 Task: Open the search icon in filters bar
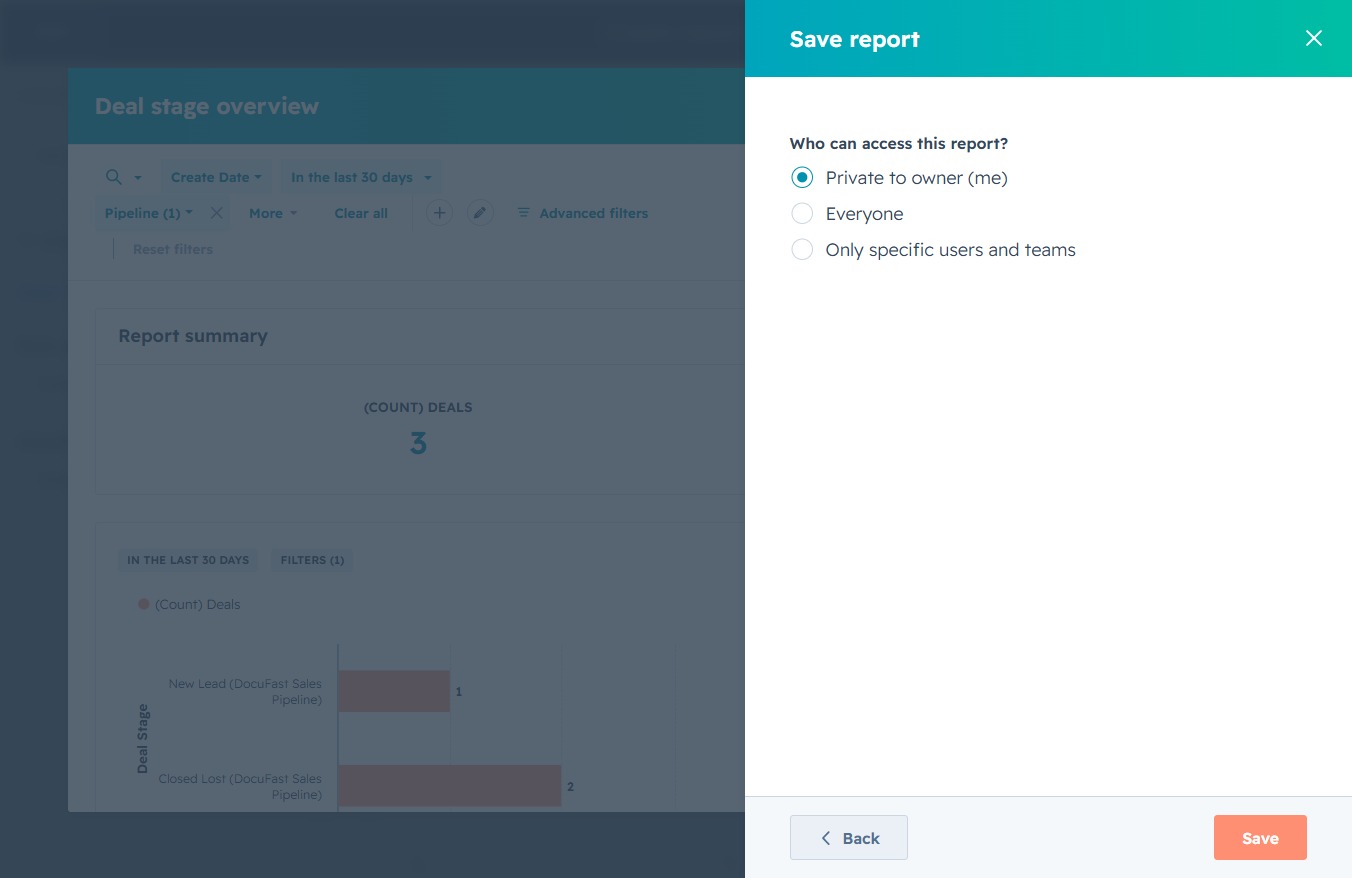click(x=114, y=177)
